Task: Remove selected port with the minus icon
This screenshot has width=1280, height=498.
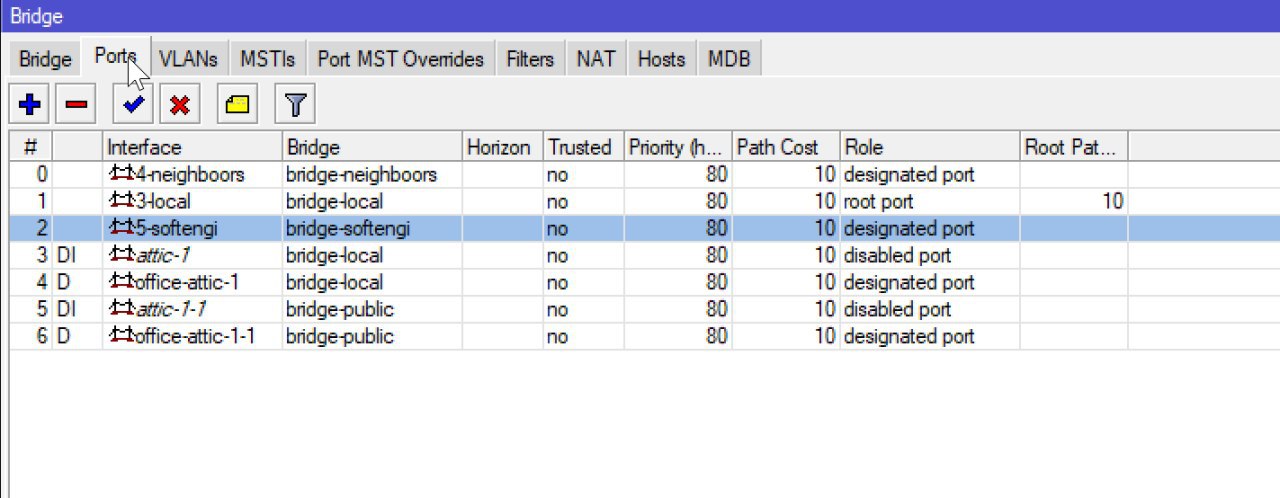Action: tap(76, 103)
